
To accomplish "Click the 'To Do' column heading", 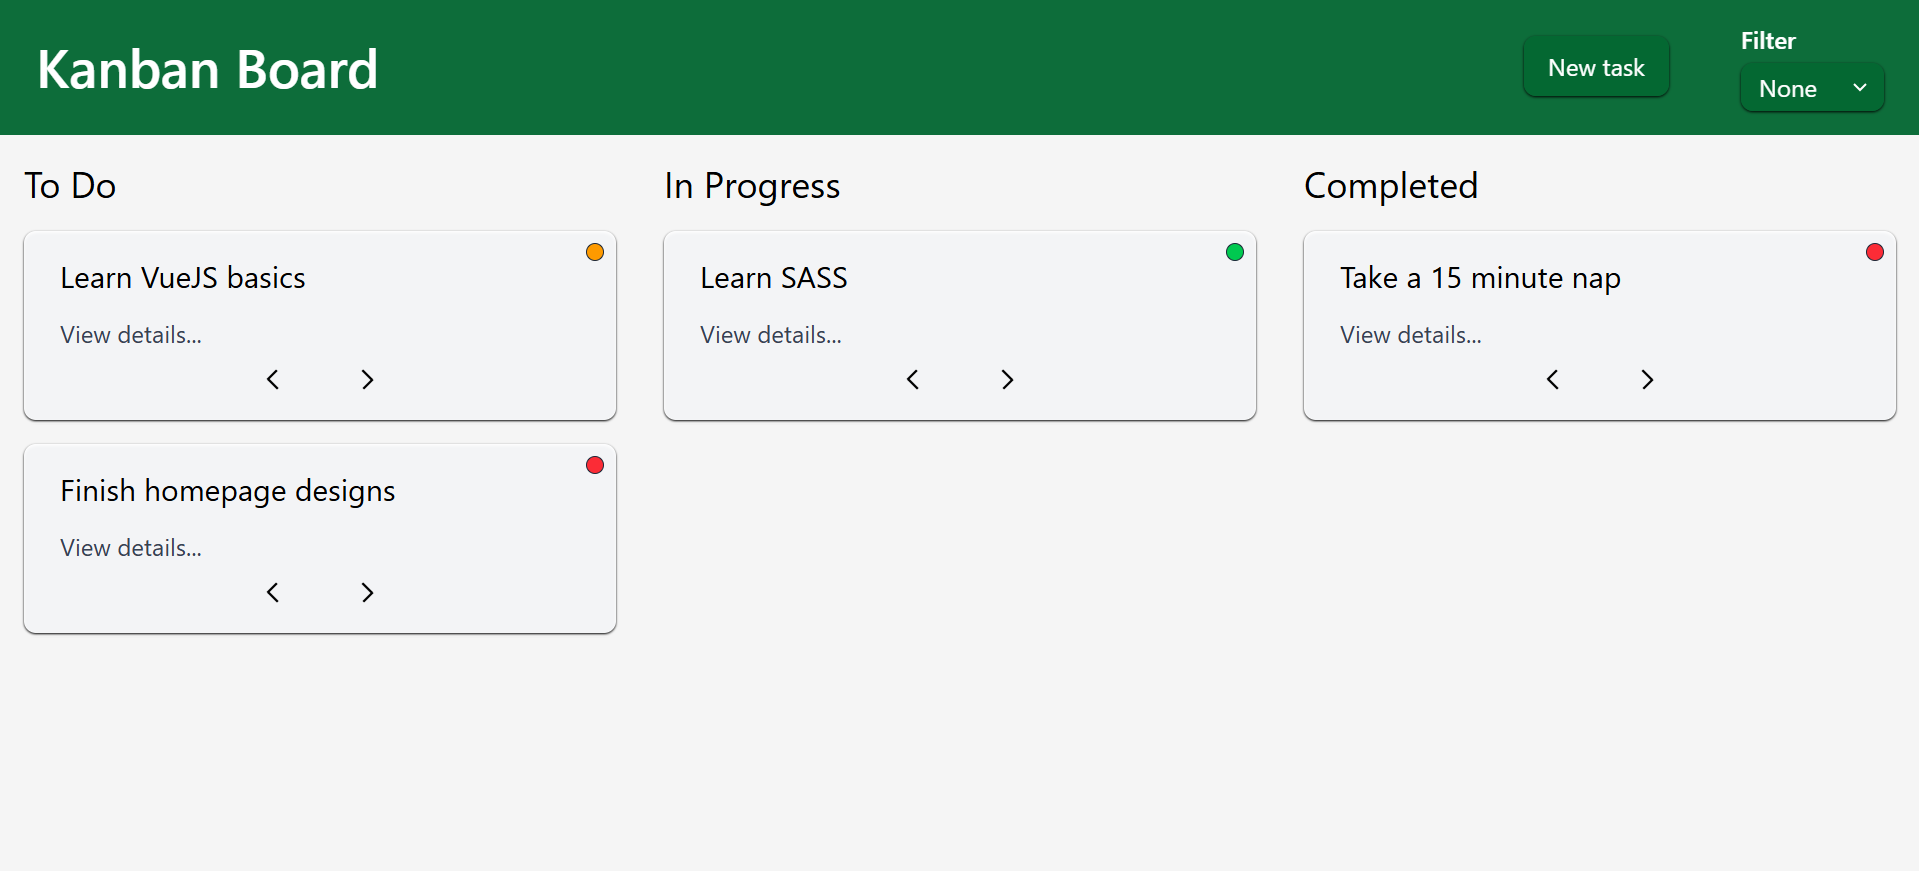I will point(70,185).
